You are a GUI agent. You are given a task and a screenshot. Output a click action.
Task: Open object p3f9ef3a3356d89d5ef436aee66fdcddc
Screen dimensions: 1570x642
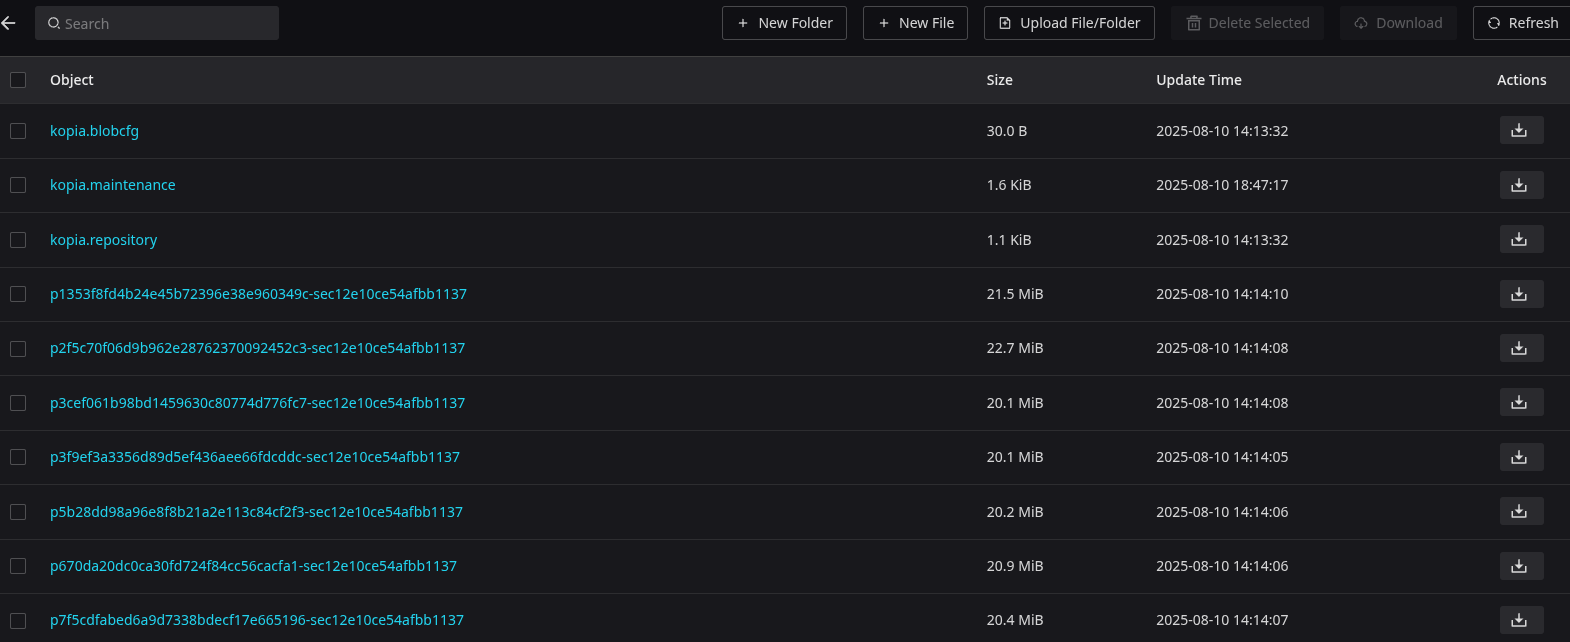point(255,457)
